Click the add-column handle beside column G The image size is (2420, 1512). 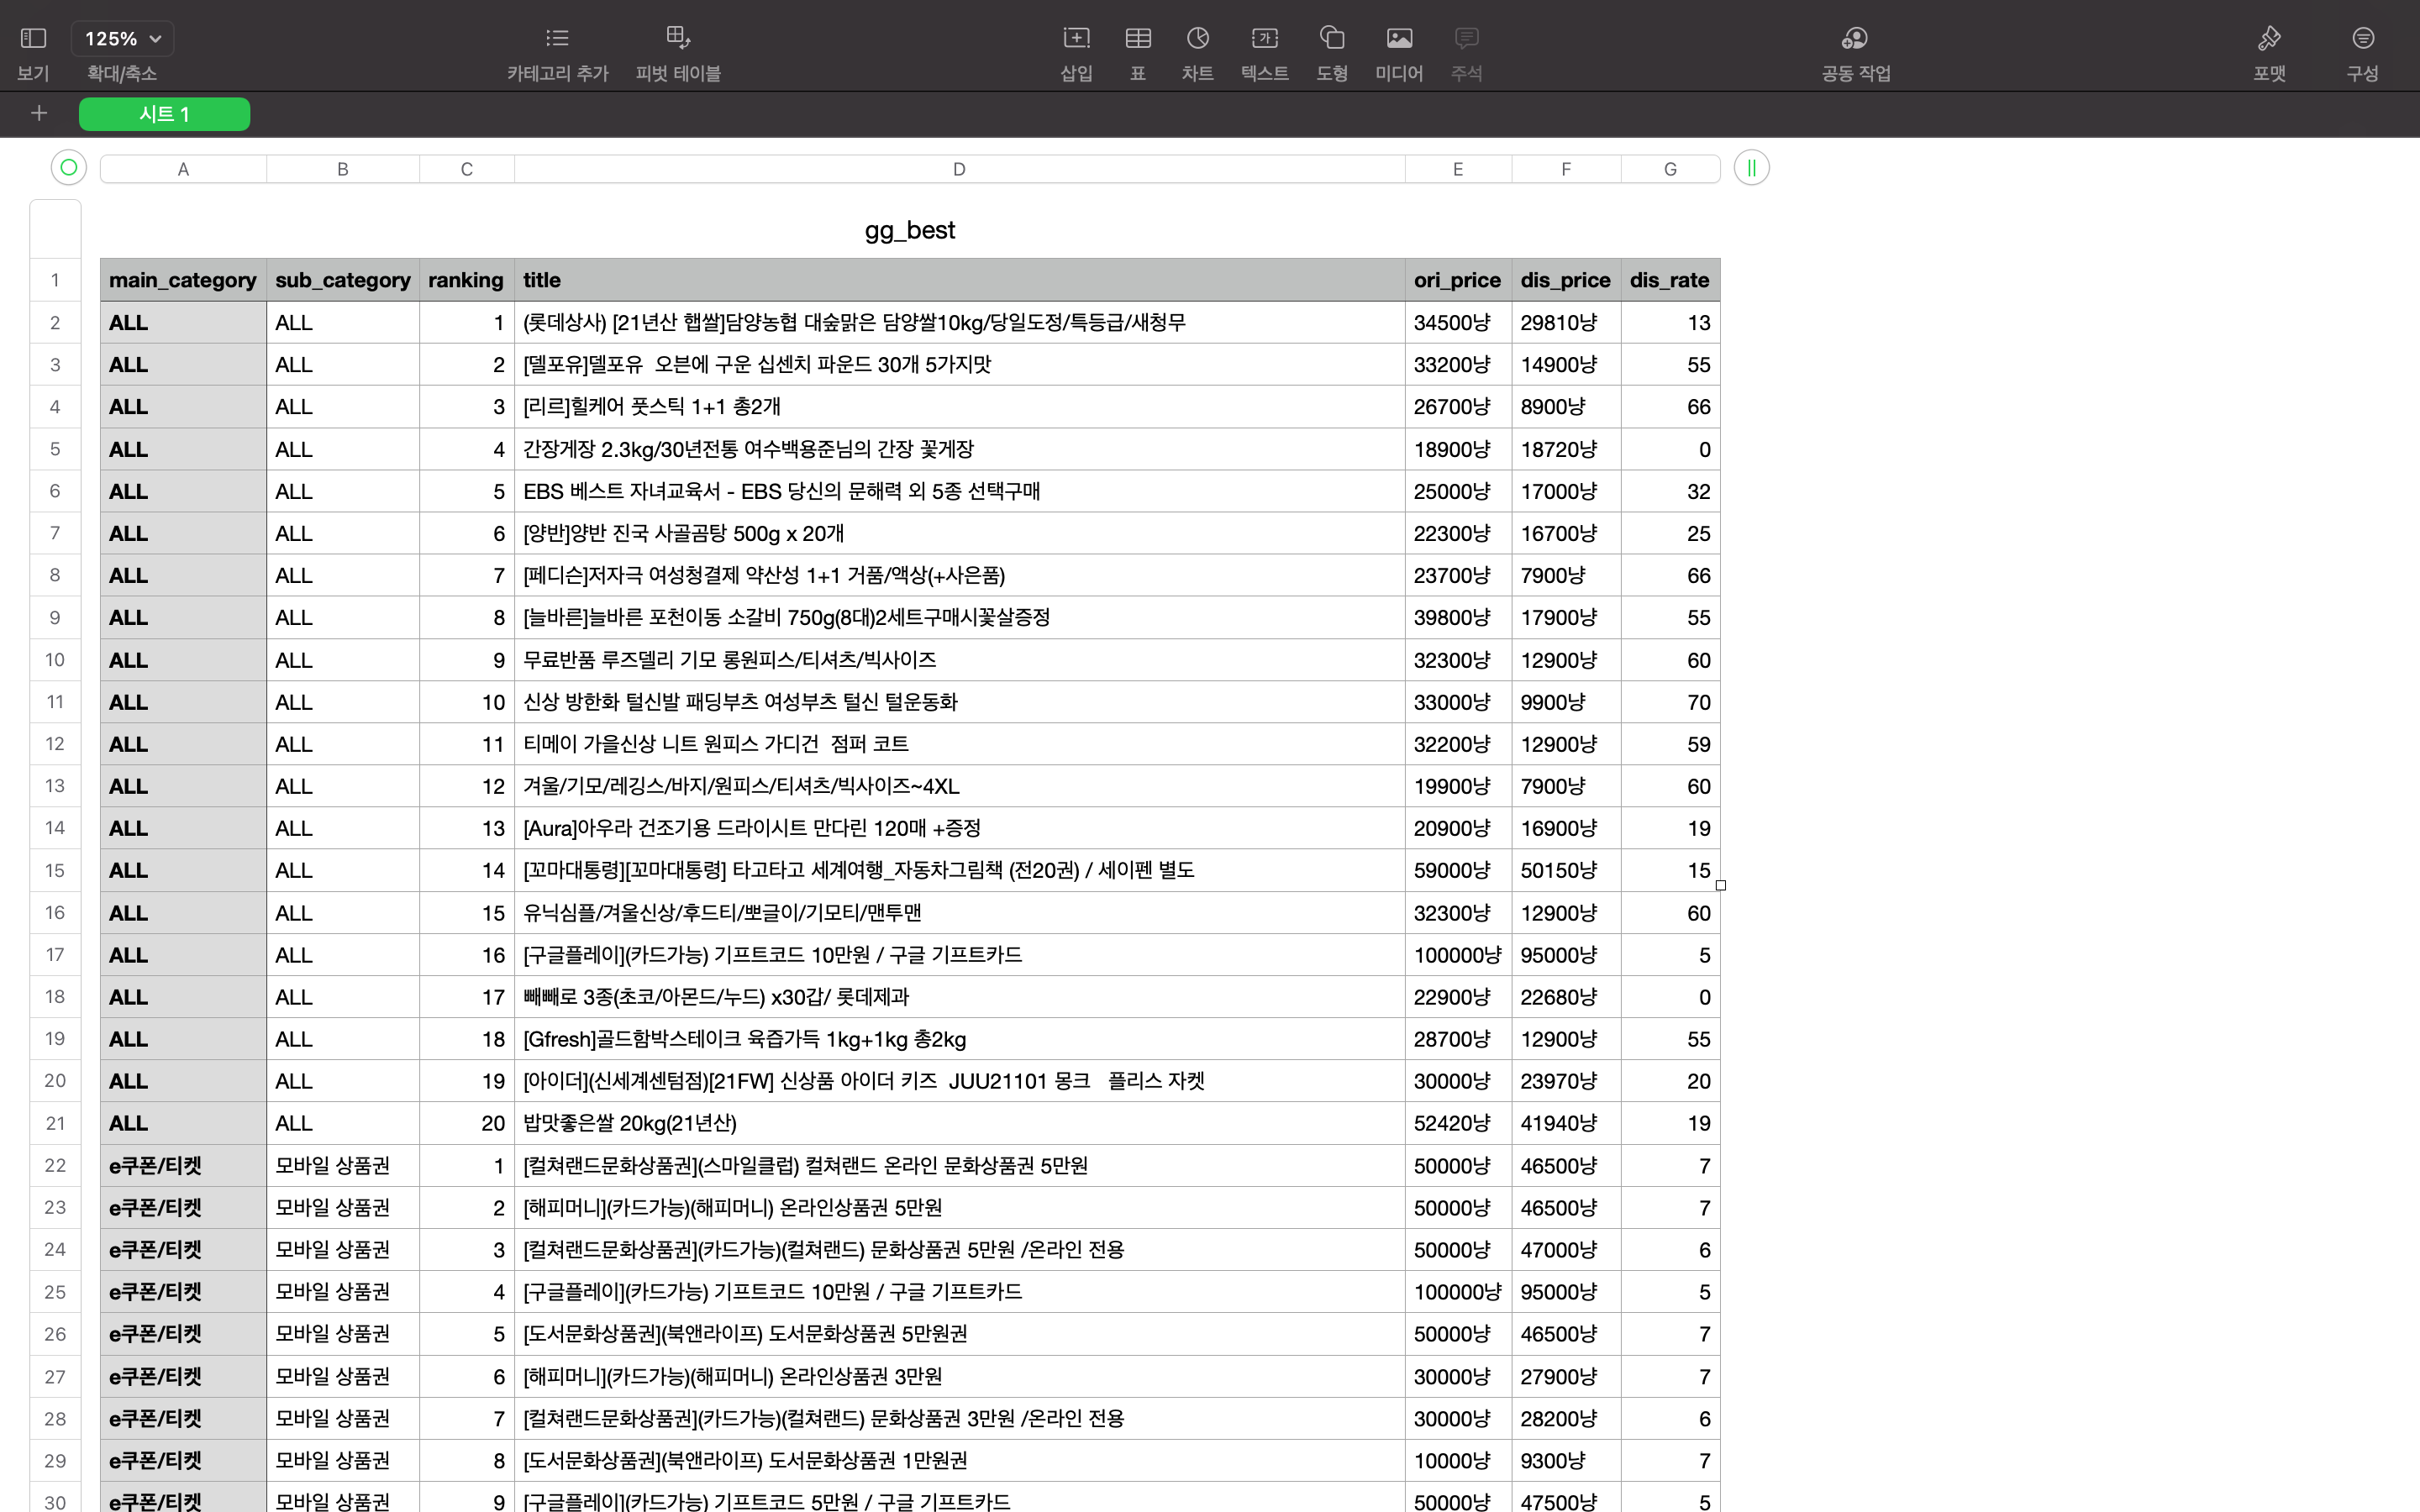(x=1751, y=168)
